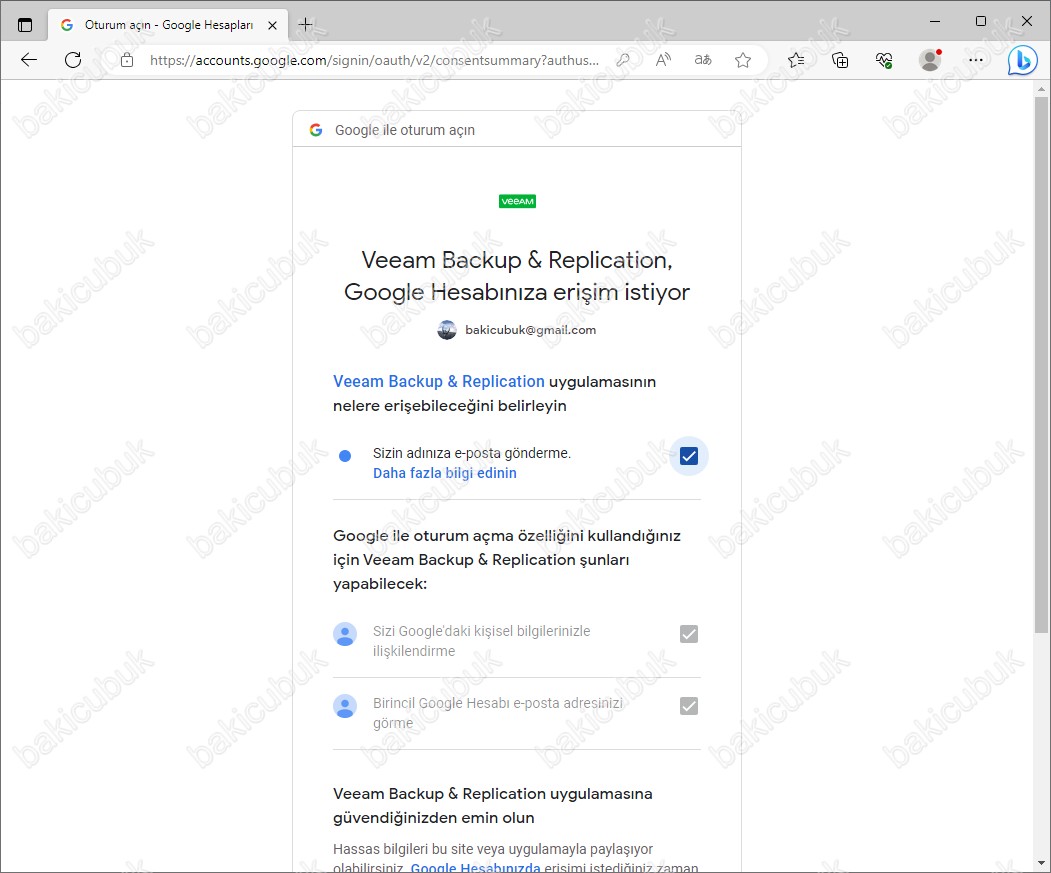Screen dimensions: 1051x873
Task: Click the kişisel bilgilerinizle ilişkilendirme checkbox
Action: pos(689,634)
